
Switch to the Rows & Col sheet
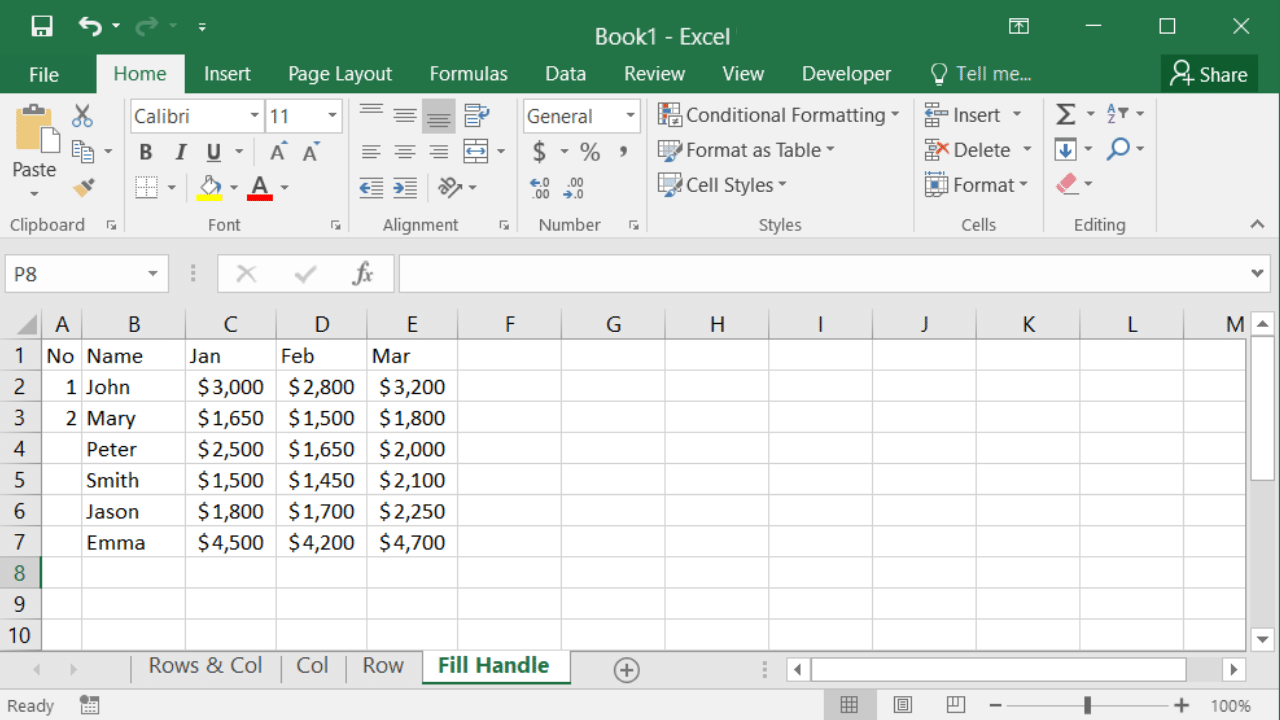(x=205, y=666)
